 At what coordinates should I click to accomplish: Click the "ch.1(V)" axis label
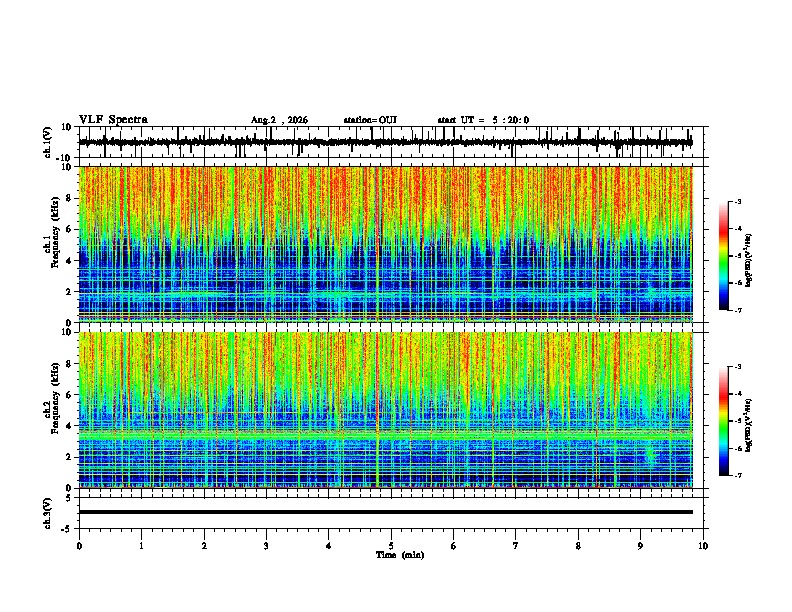pyautogui.click(x=48, y=142)
